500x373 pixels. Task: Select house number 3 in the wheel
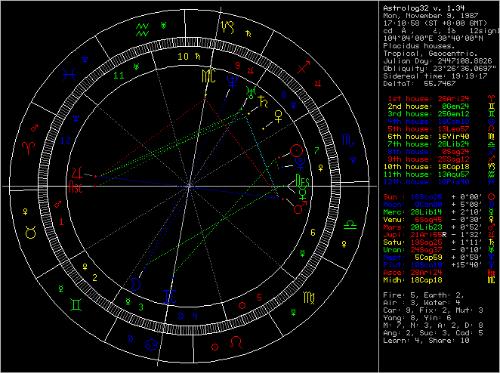click(141, 307)
